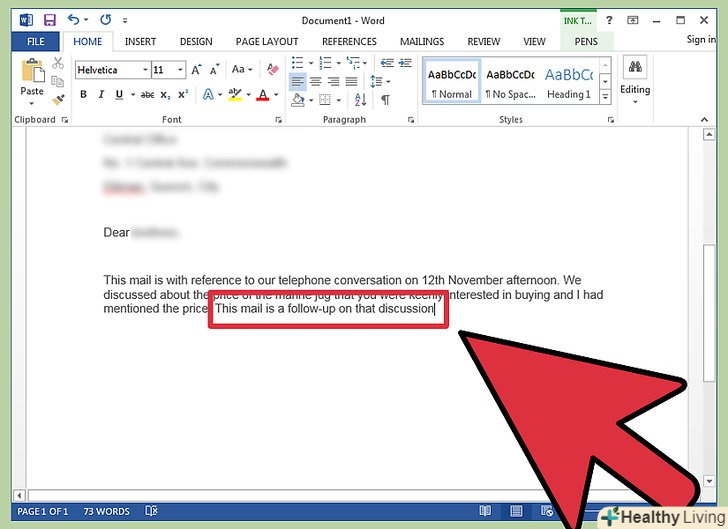Customize Quick Access Toolbar dropdown

point(125,20)
